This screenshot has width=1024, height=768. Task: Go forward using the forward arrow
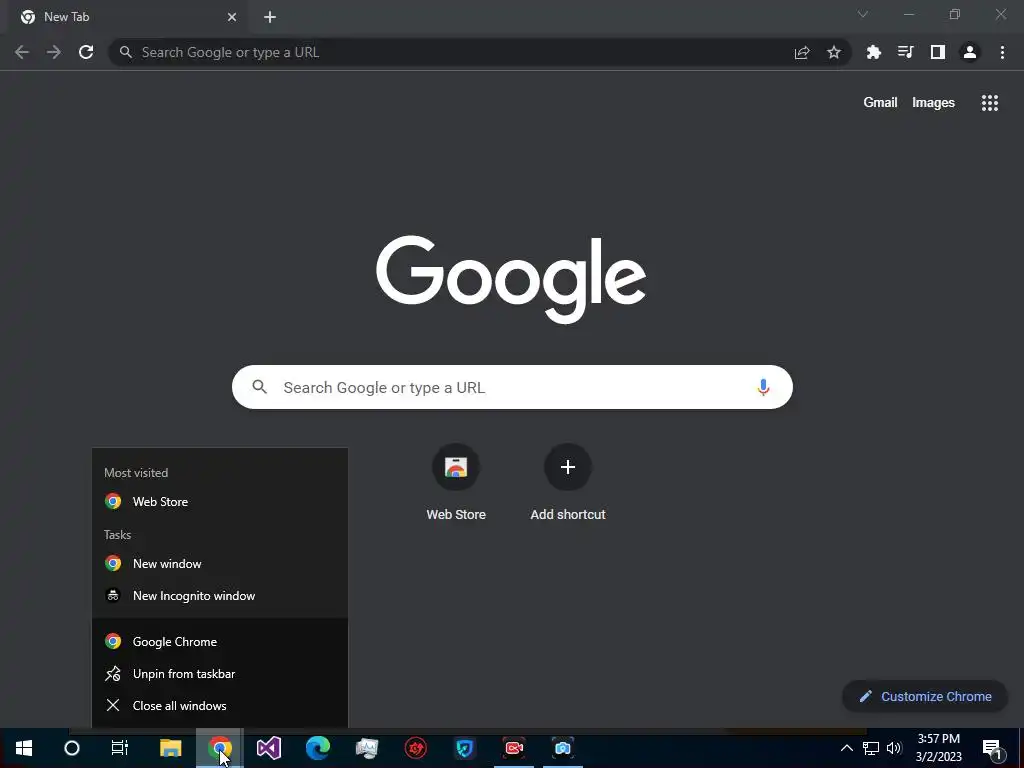54,52
